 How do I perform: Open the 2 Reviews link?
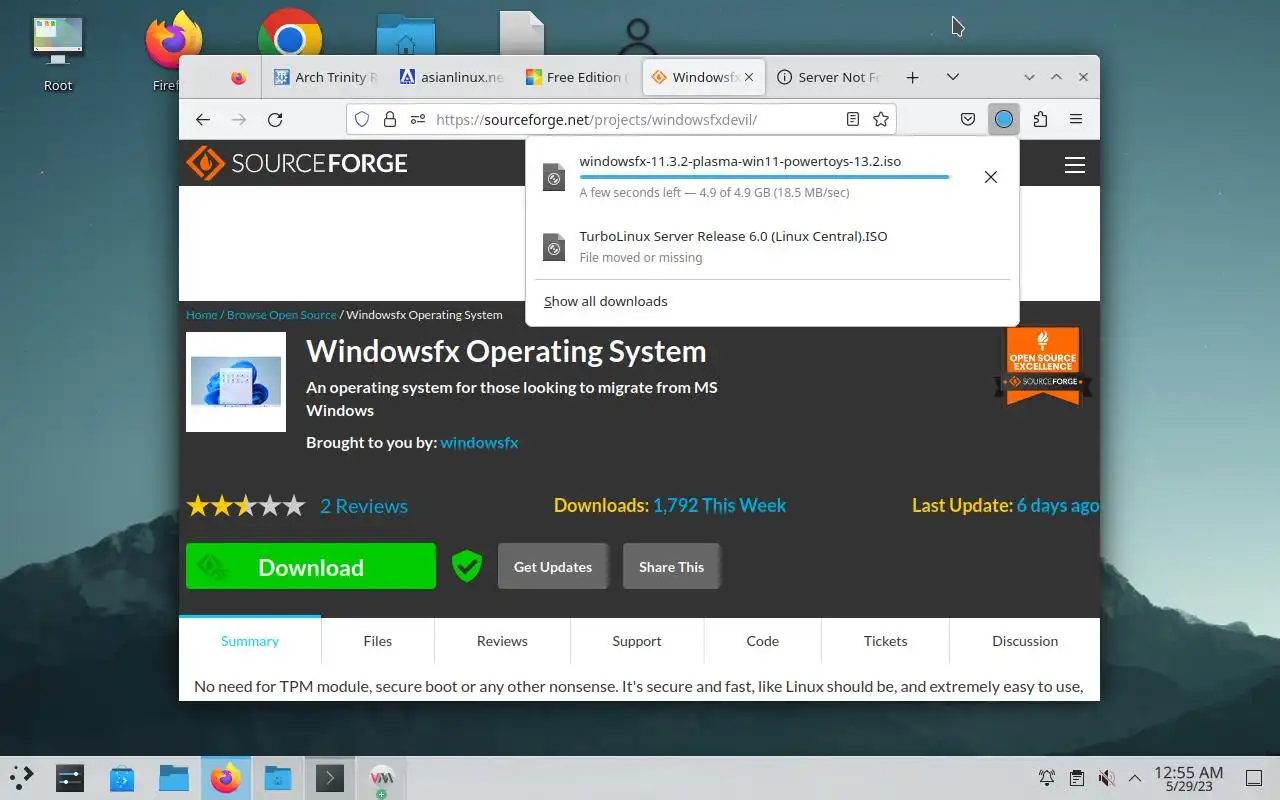point(364,506)
